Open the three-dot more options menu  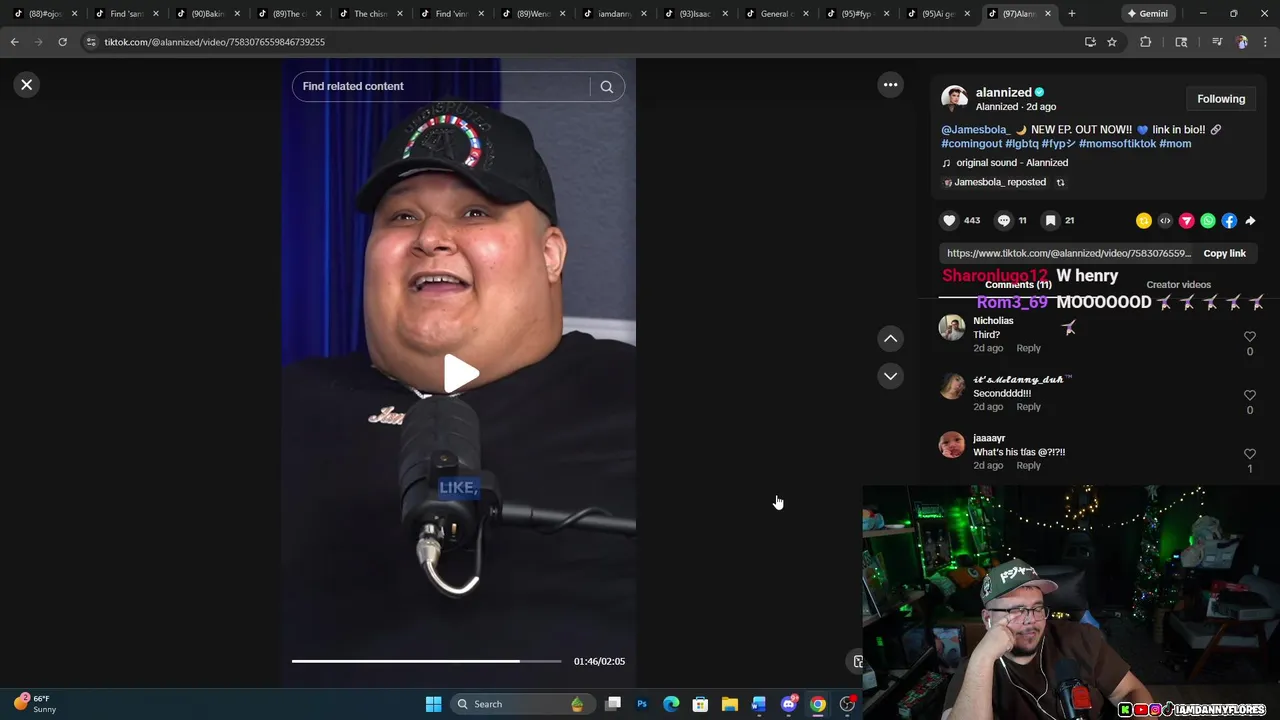pos(890,85)
